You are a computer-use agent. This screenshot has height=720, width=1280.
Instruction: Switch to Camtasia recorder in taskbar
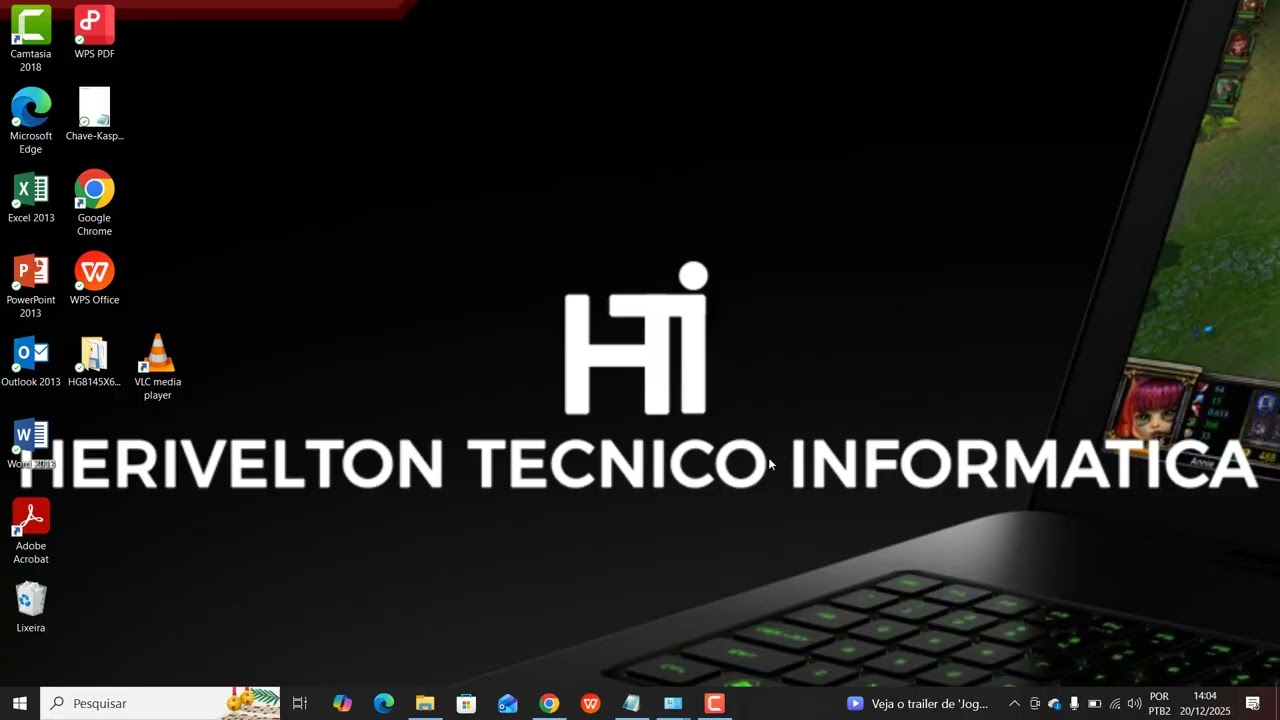(715, 703)
